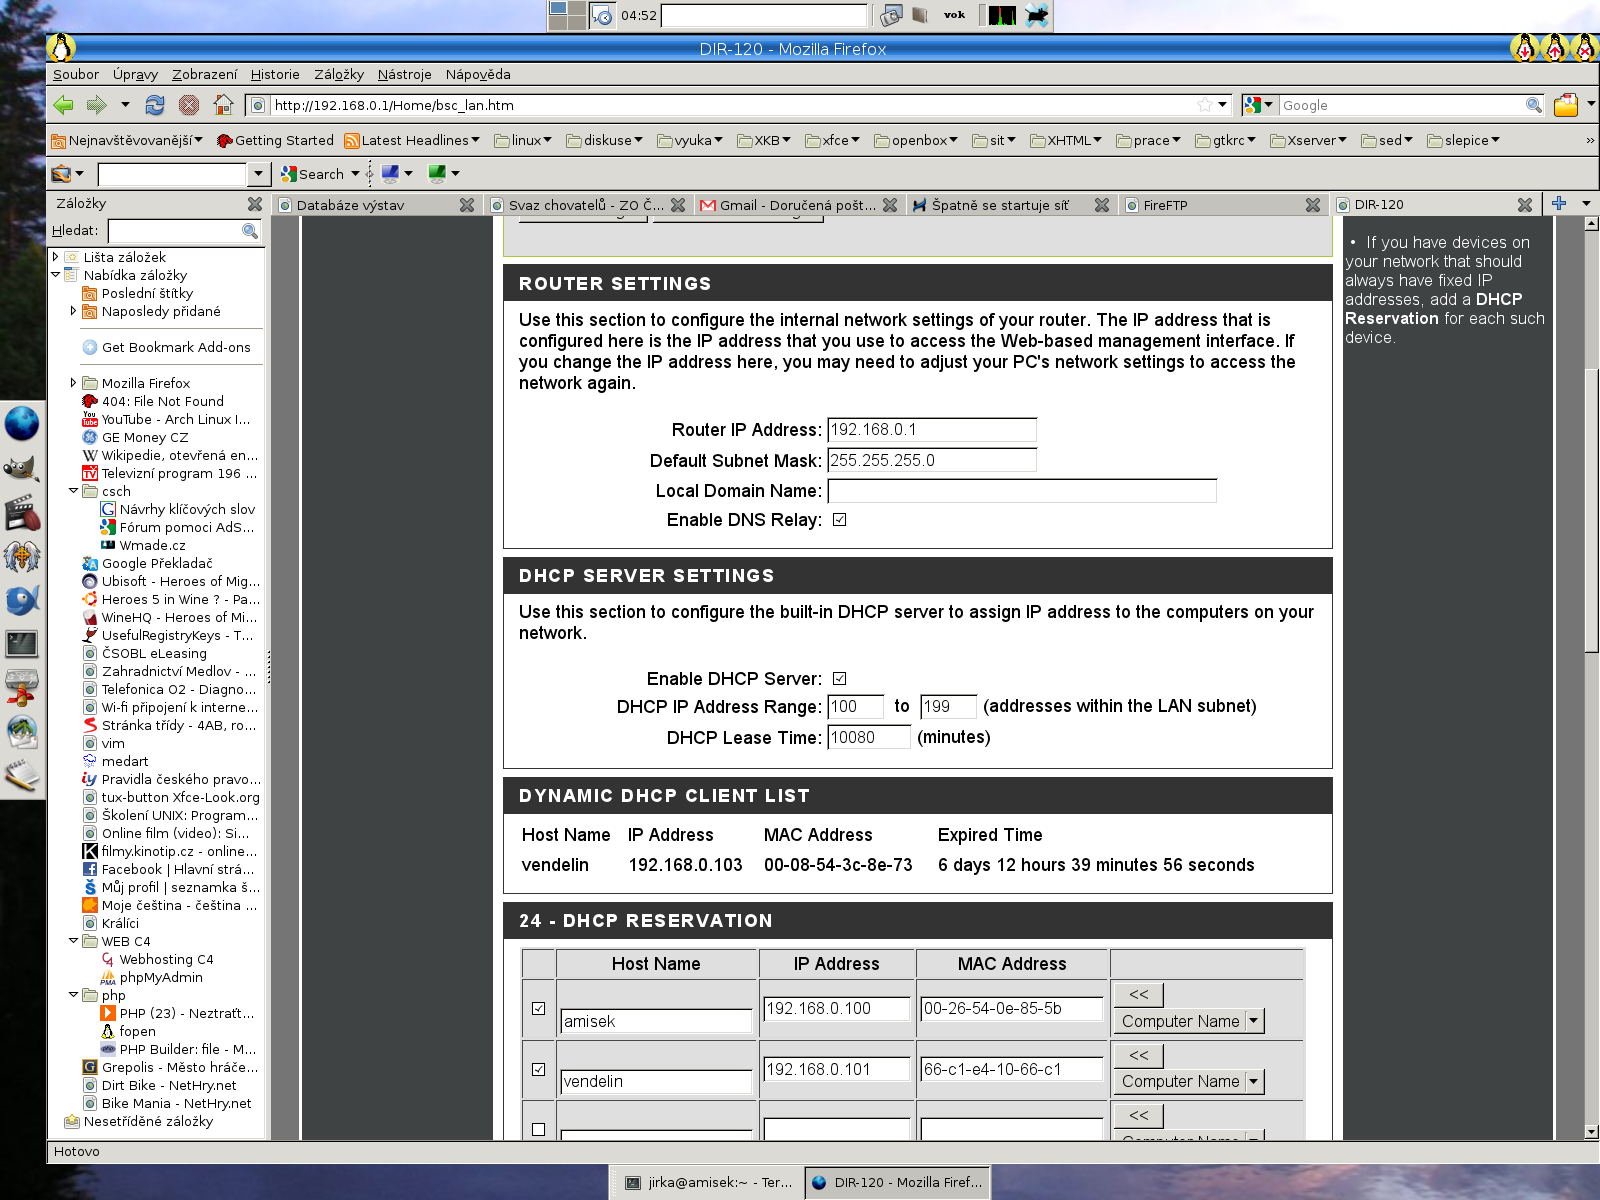Close the FireFTP tab
This screenshot has height=1200, width=1600.
(1313, 205)
